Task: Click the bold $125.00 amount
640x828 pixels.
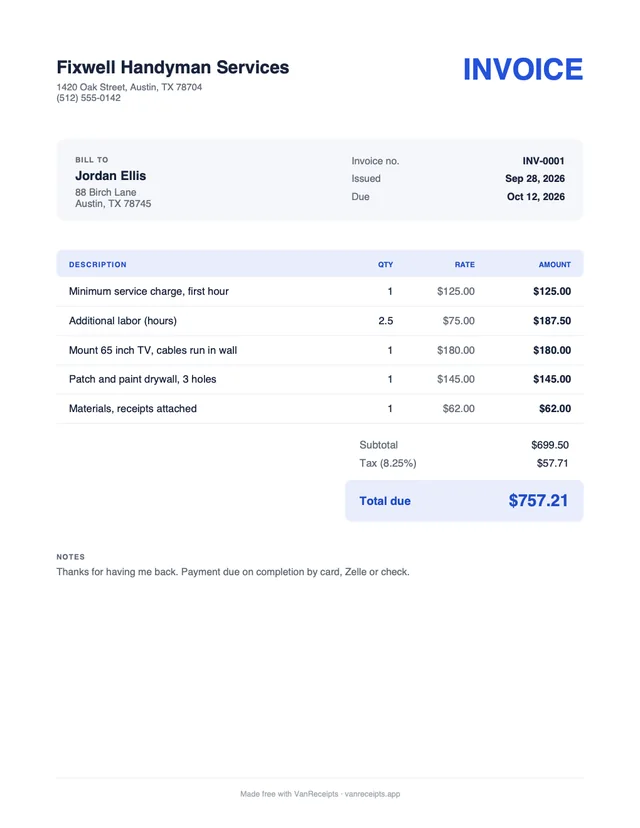Action: click(552, 291)
